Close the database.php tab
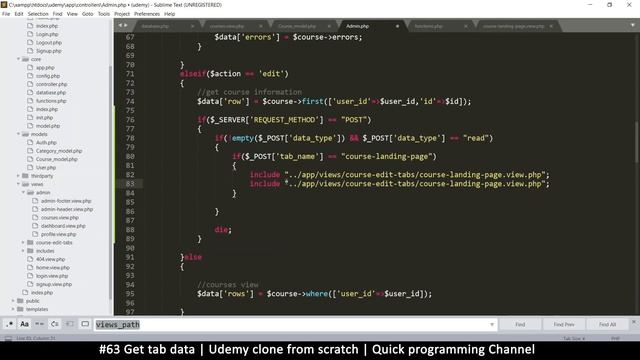This screenshot has height=360, width=640. pyautogui.click(x=192, y=26)
